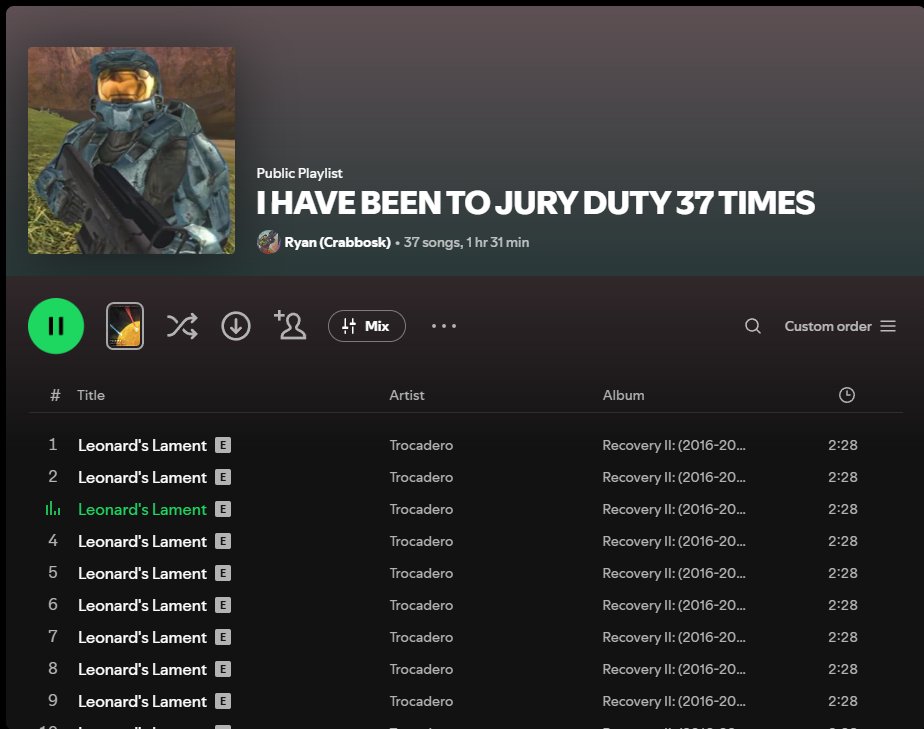Open the Mix button
Viewport: 924px width, 729px height.
pyautogui.click(x=367, y=326)
